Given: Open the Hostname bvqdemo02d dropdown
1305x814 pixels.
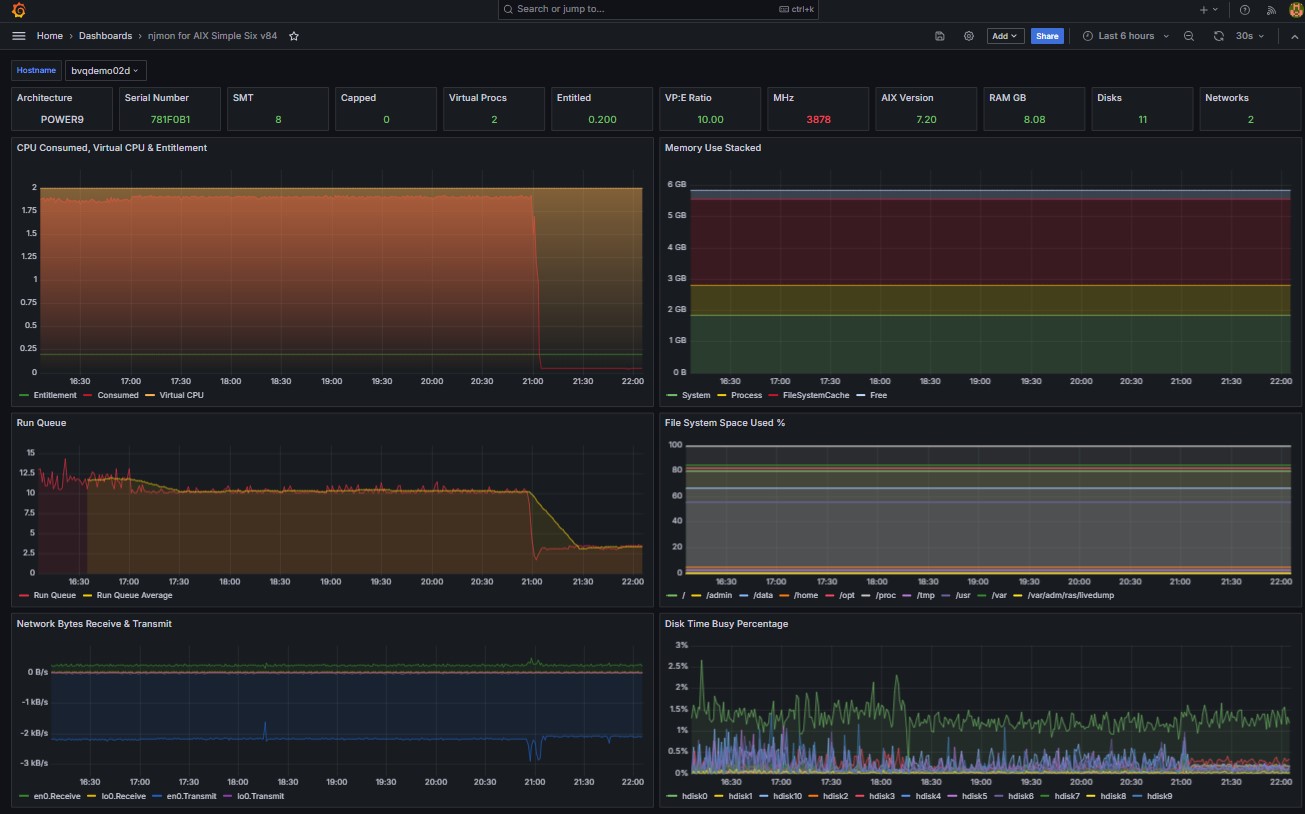Looking at the screenshot, I should tap(105, 70).
